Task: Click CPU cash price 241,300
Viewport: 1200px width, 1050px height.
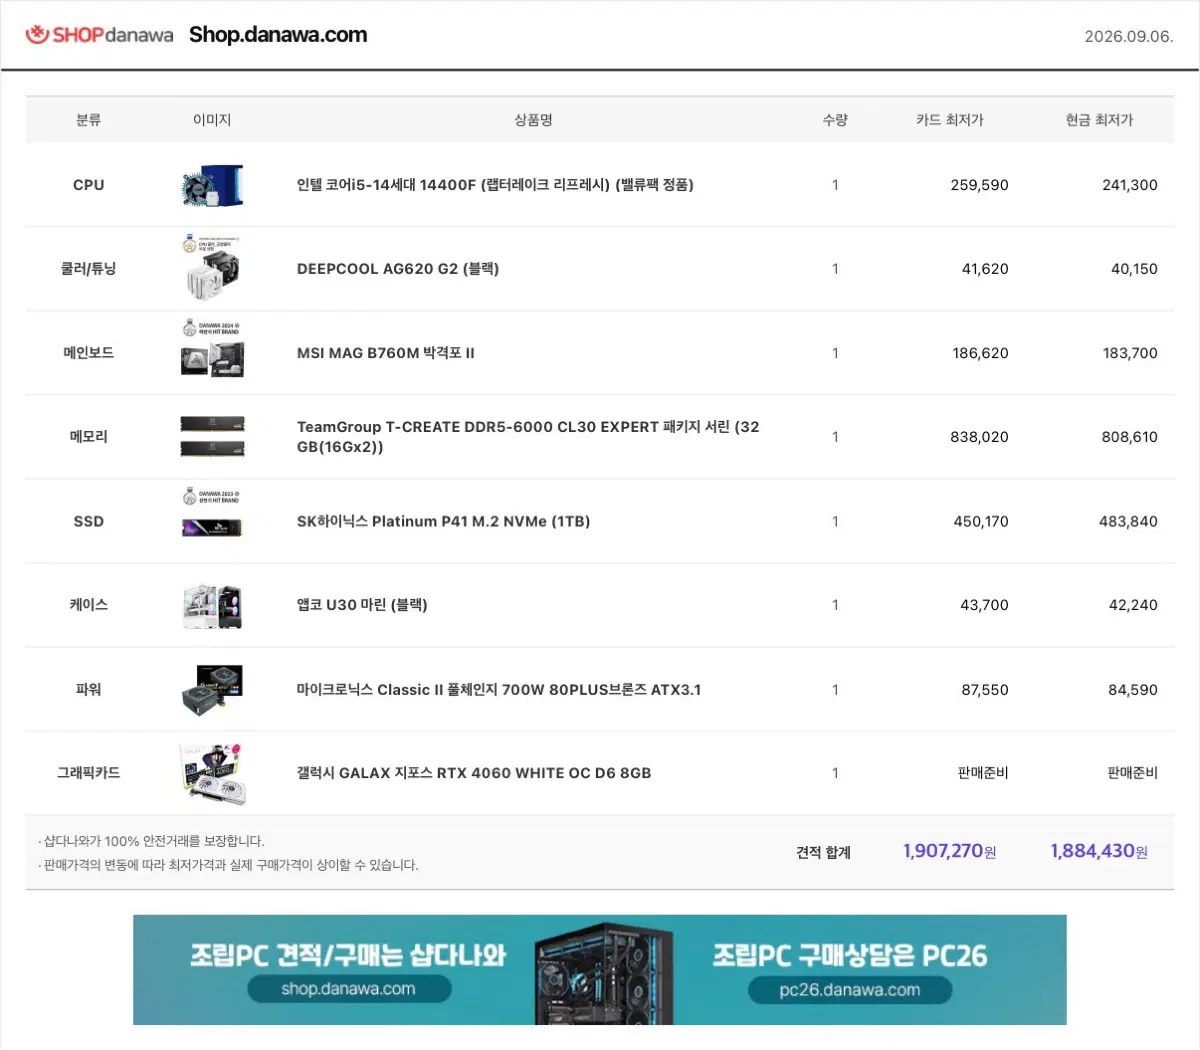Action: click(1130, 185)
